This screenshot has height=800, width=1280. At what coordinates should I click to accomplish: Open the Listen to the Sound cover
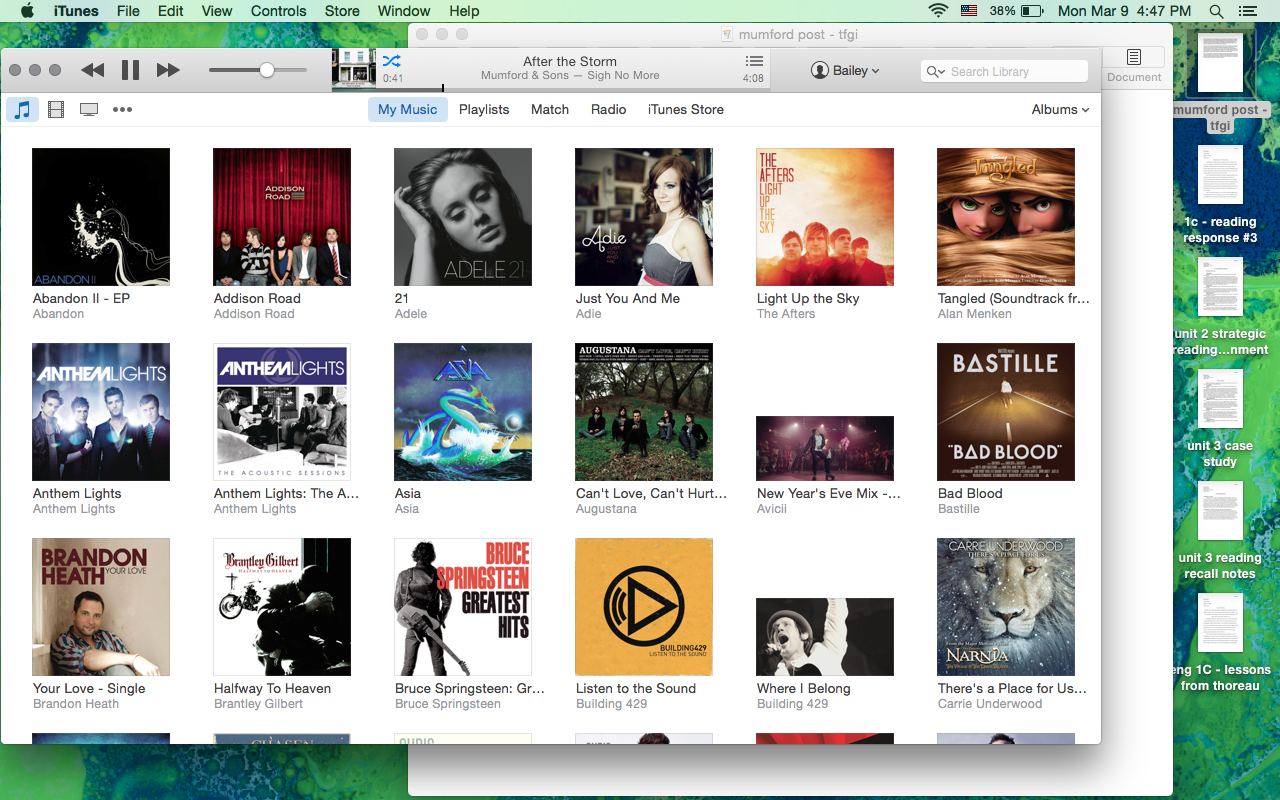pos(644,607)
